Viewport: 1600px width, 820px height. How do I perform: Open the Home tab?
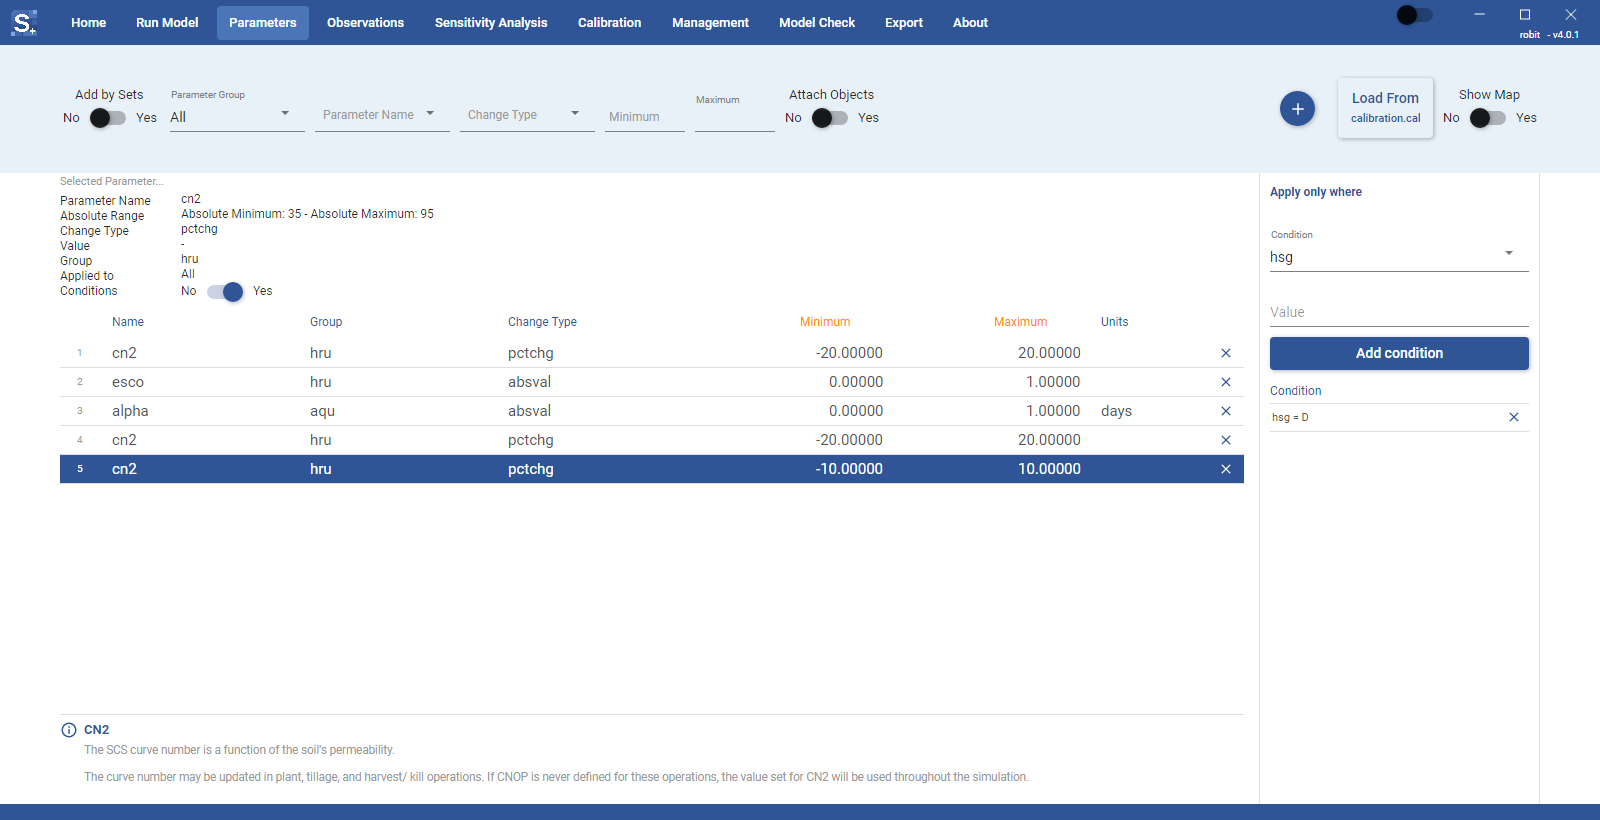pos(88,23)
